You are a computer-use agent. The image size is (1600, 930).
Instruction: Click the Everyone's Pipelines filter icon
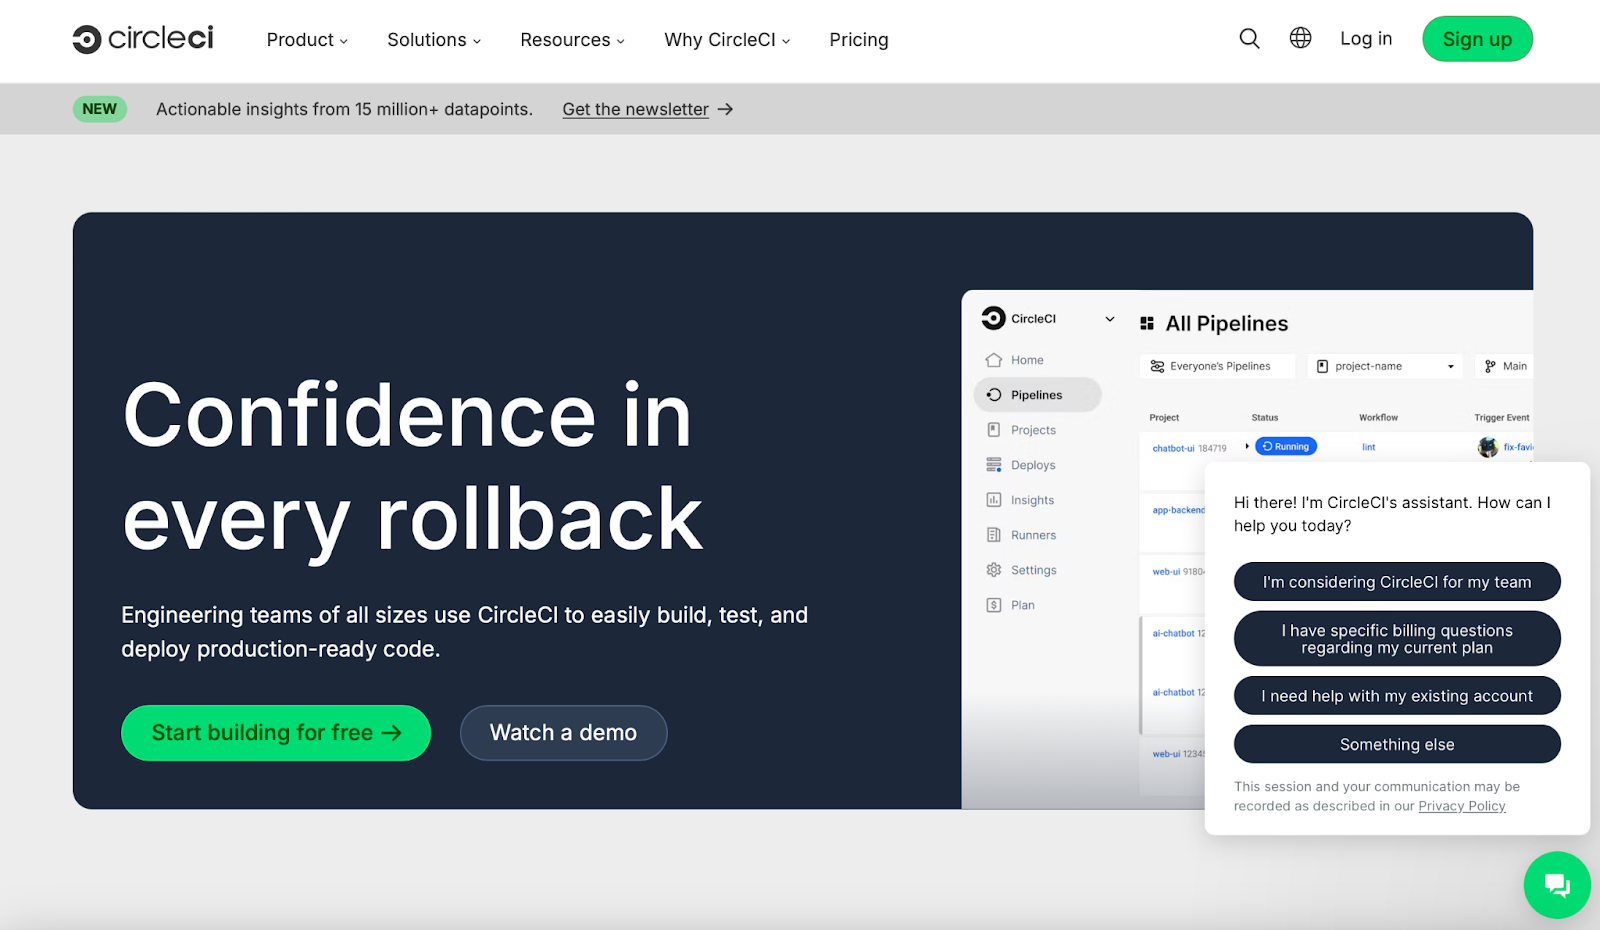tap(1157, 366)
